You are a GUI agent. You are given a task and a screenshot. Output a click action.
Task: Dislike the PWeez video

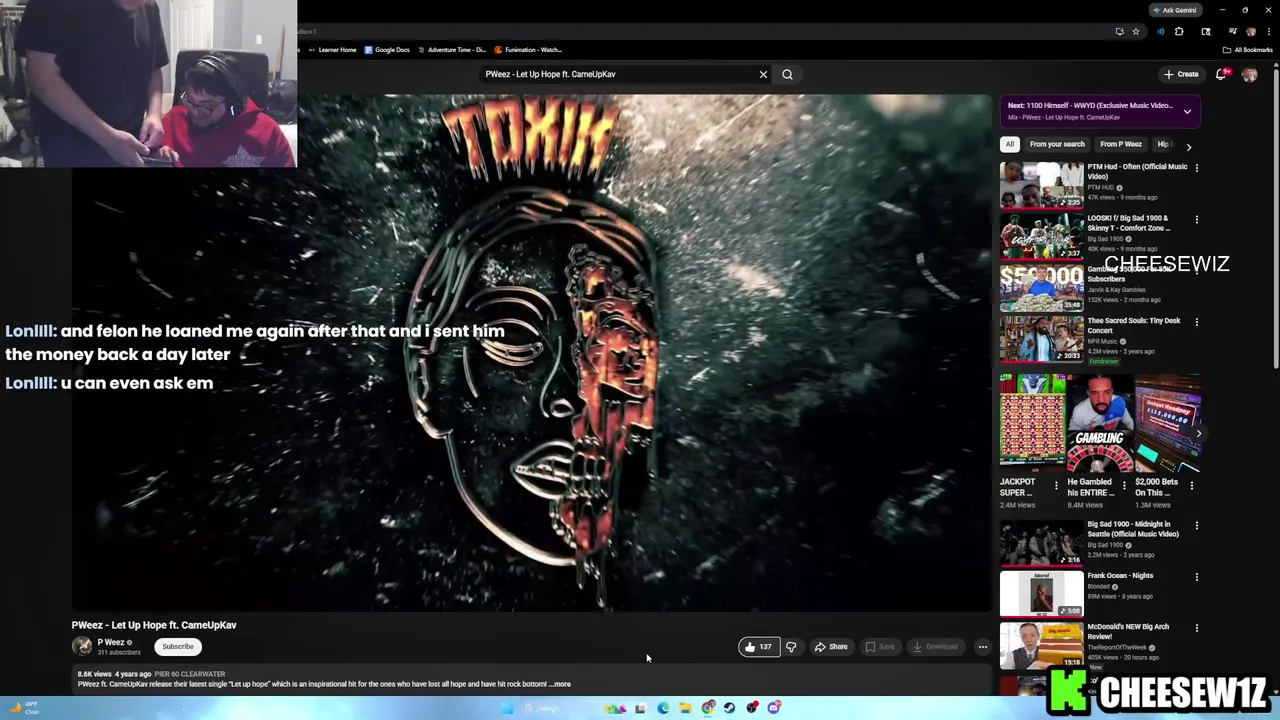[x=791, y=647]
